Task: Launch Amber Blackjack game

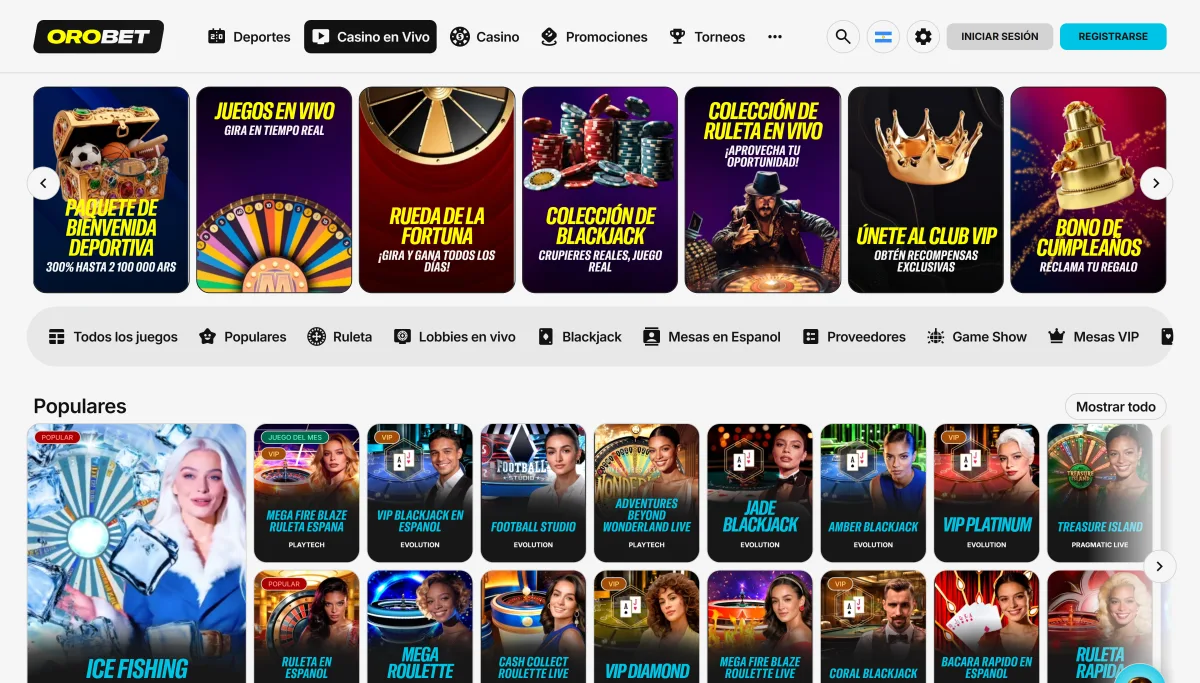Action: pos(873,492)
